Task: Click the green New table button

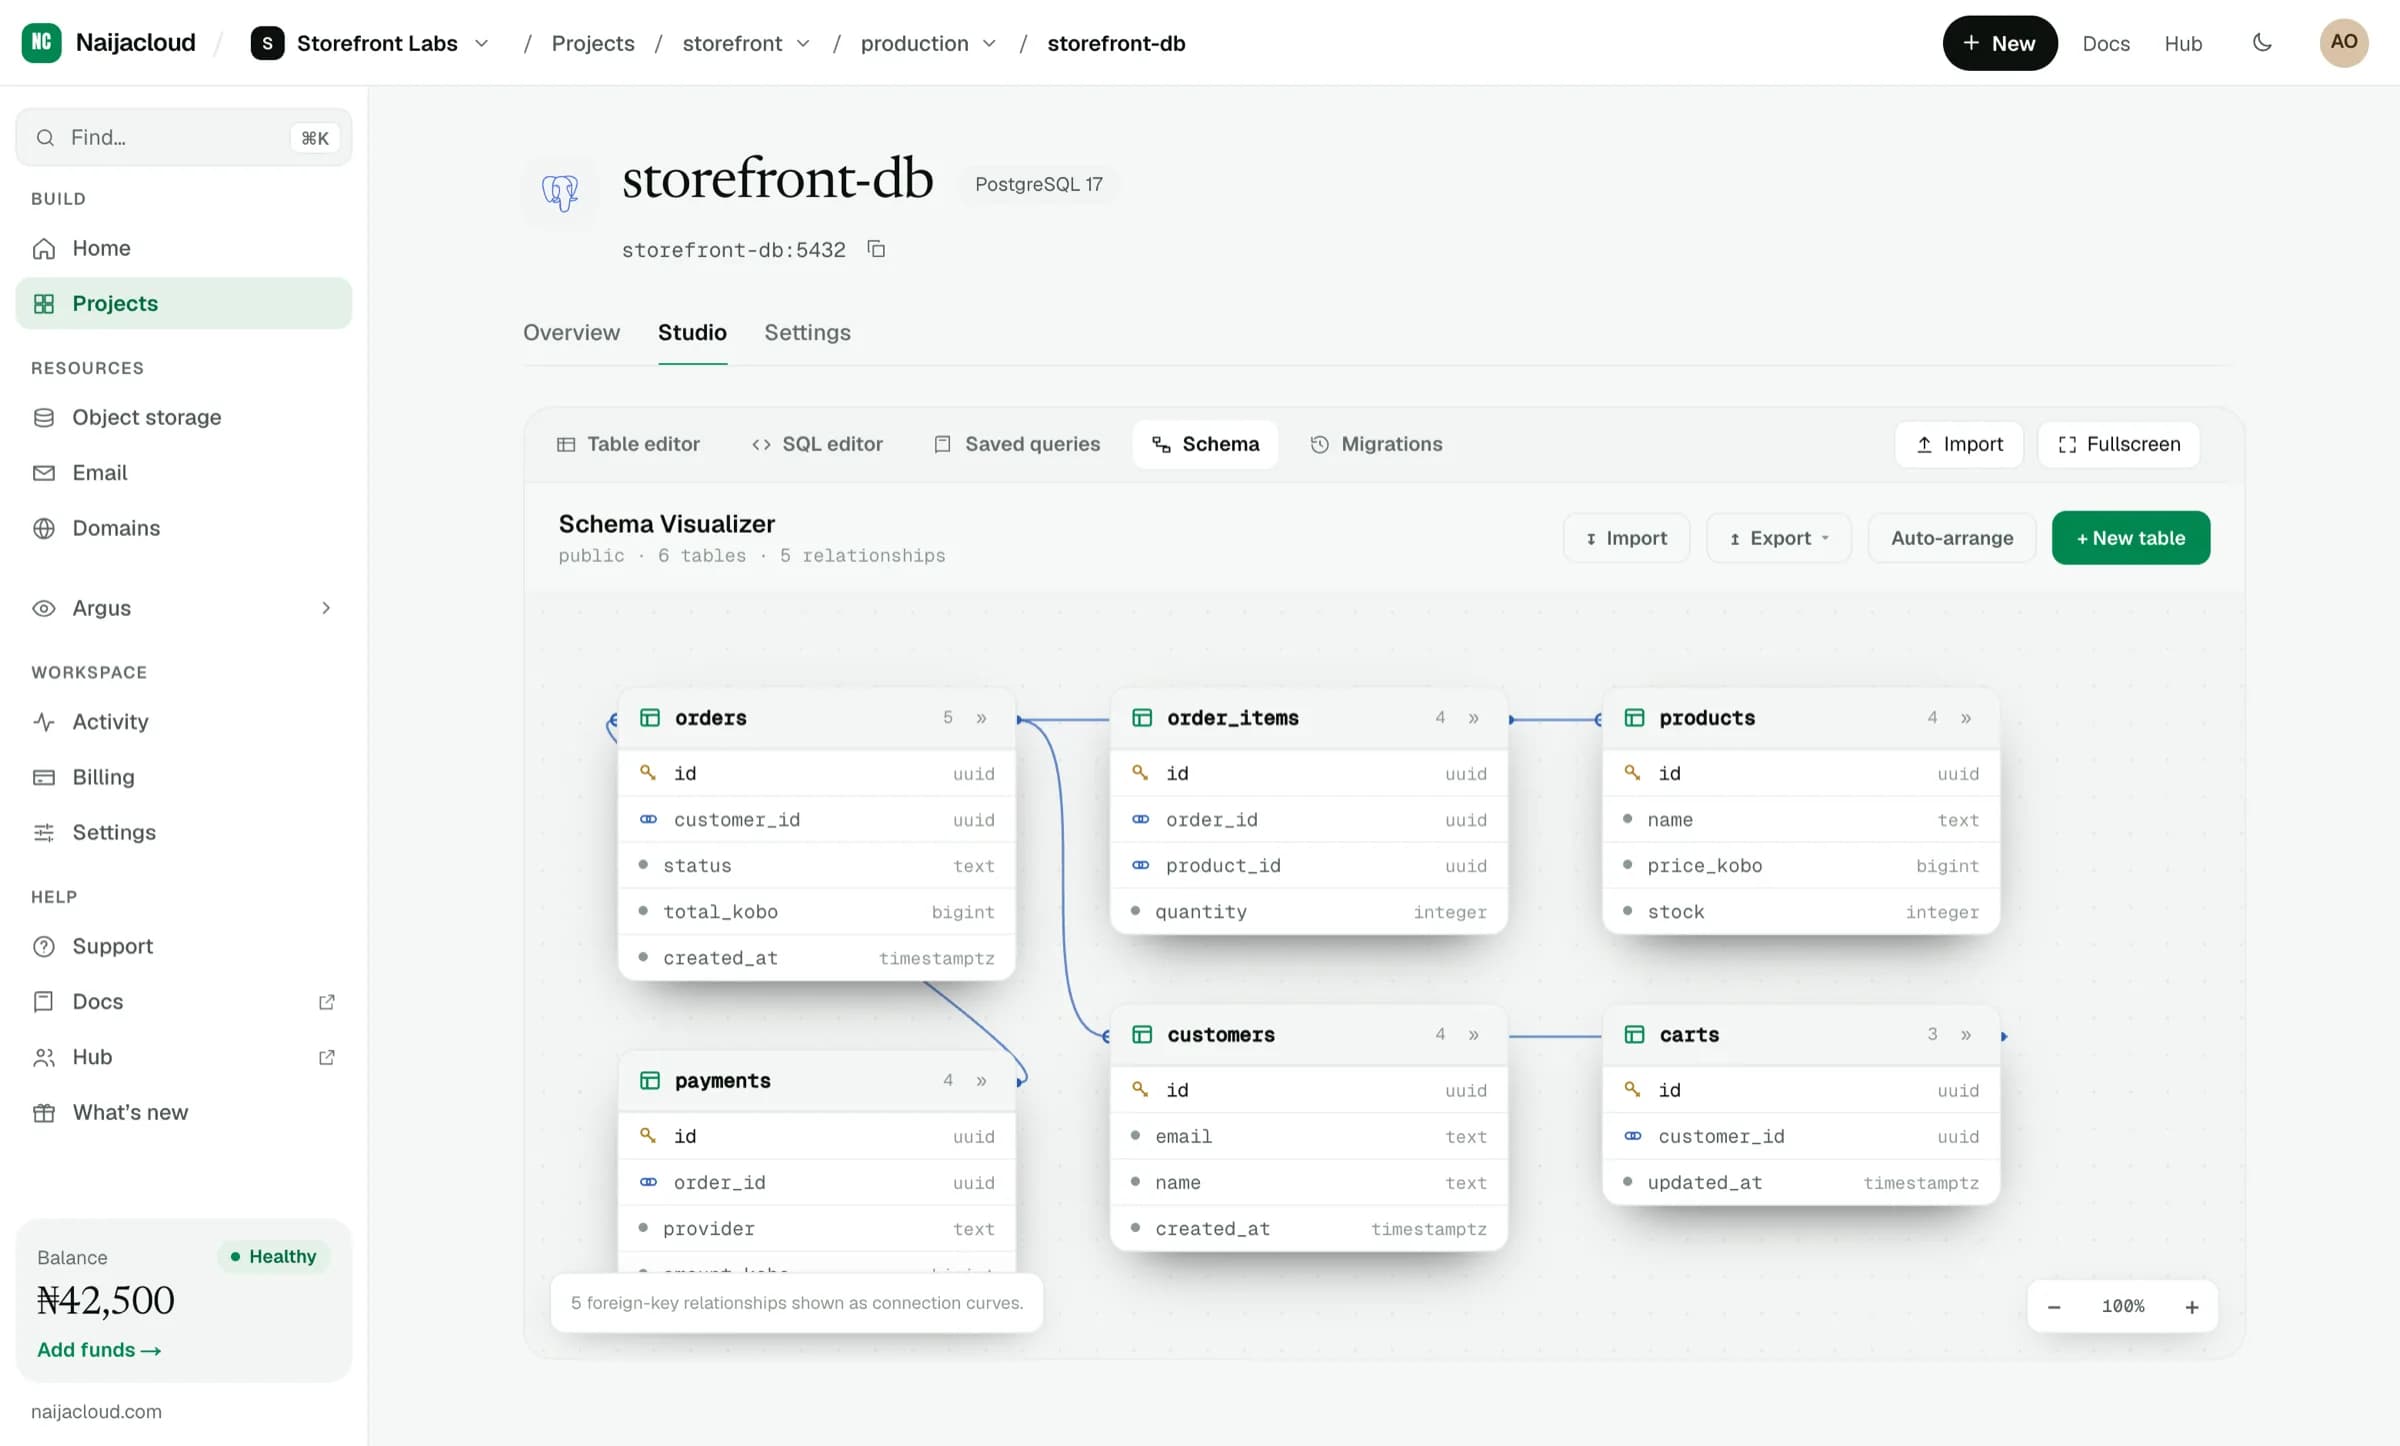Action: click(2131, 538)
